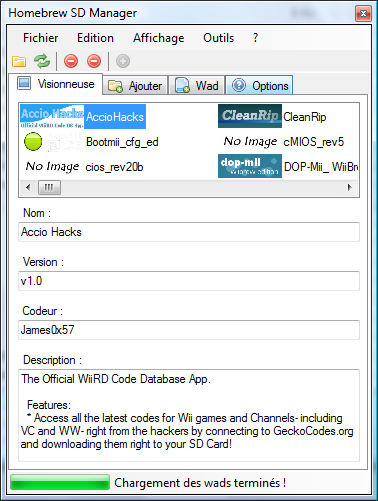Open the ? help menu
This screenshot has width=378, height=501.
[255, 38]
